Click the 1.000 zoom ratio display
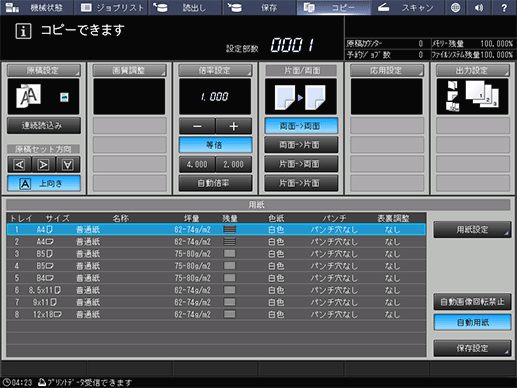517x388 pixels. tap(215, 96)
